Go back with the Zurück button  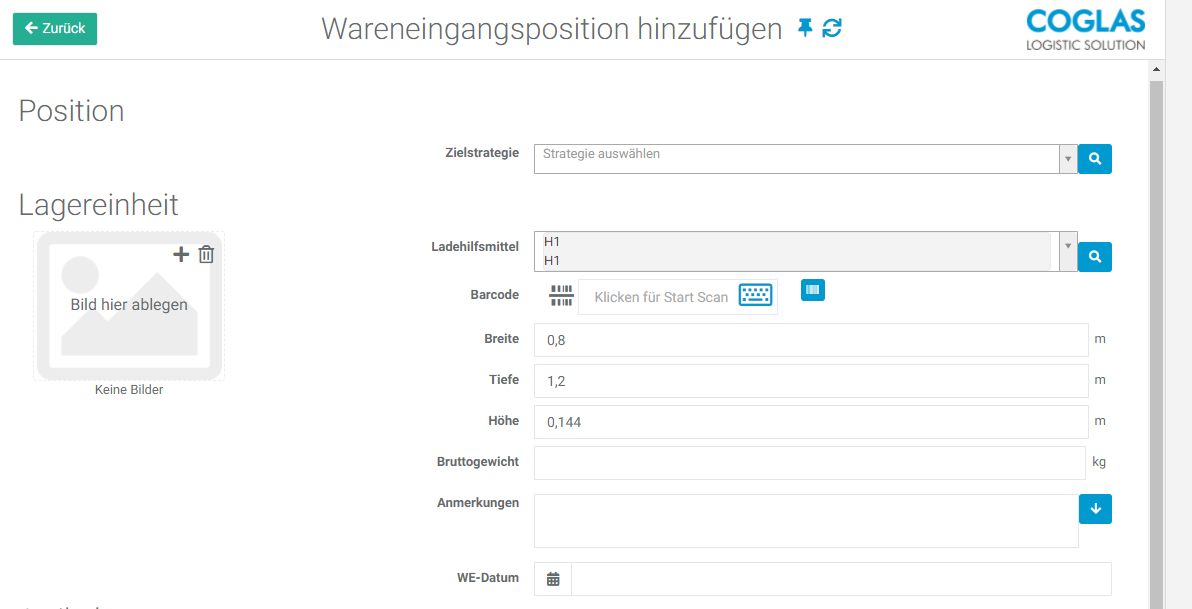[x=55, y=29]
